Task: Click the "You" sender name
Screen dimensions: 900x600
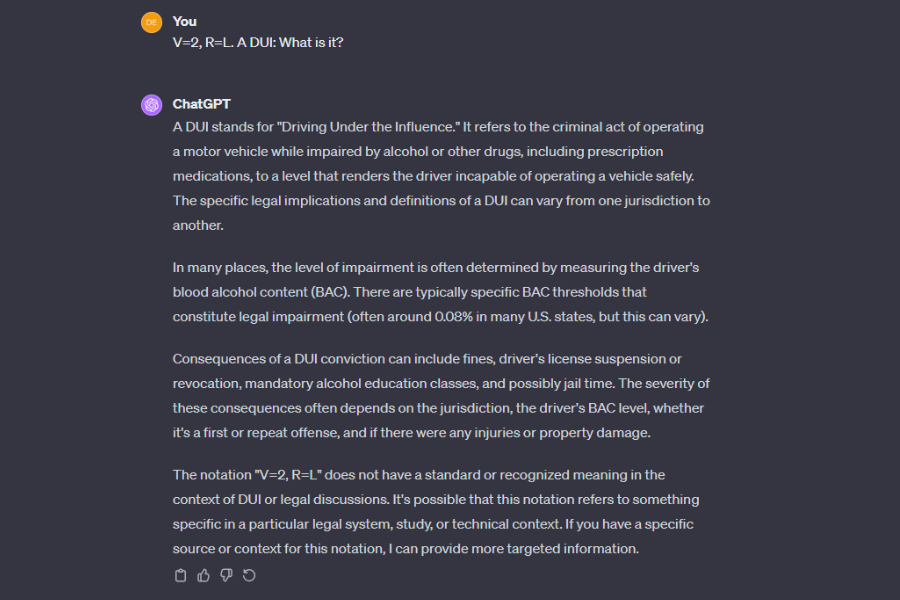Action: pyautogui.click(x=185, y=21)
